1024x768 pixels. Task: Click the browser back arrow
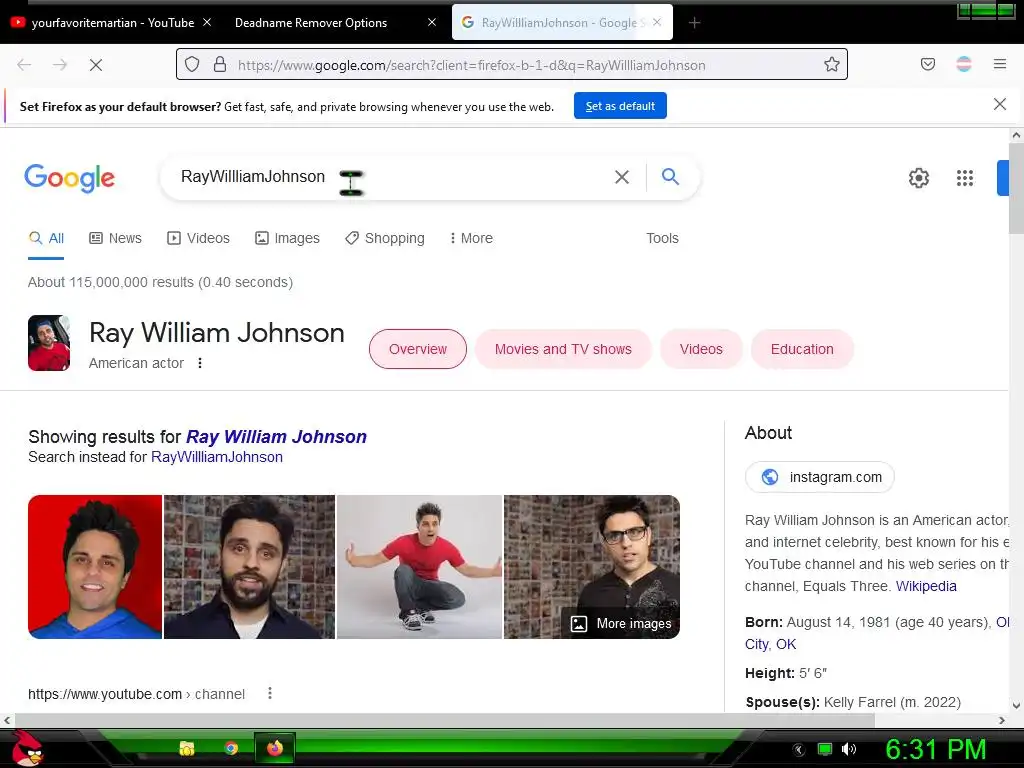24,65
